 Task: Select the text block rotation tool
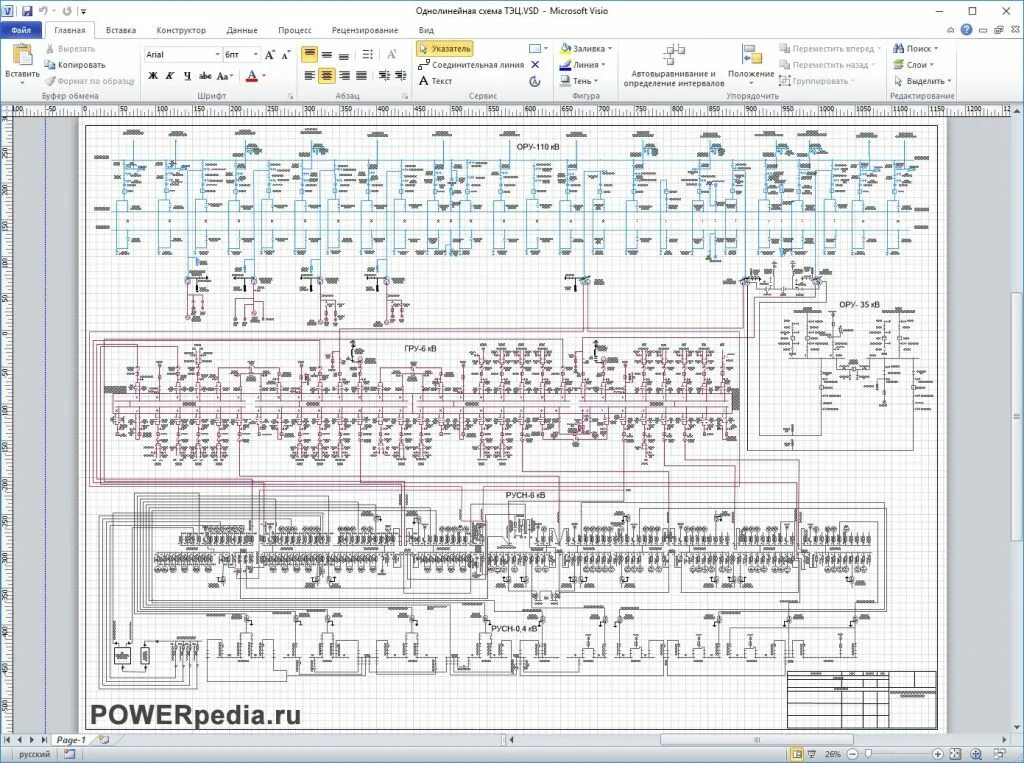pos(535,81)
